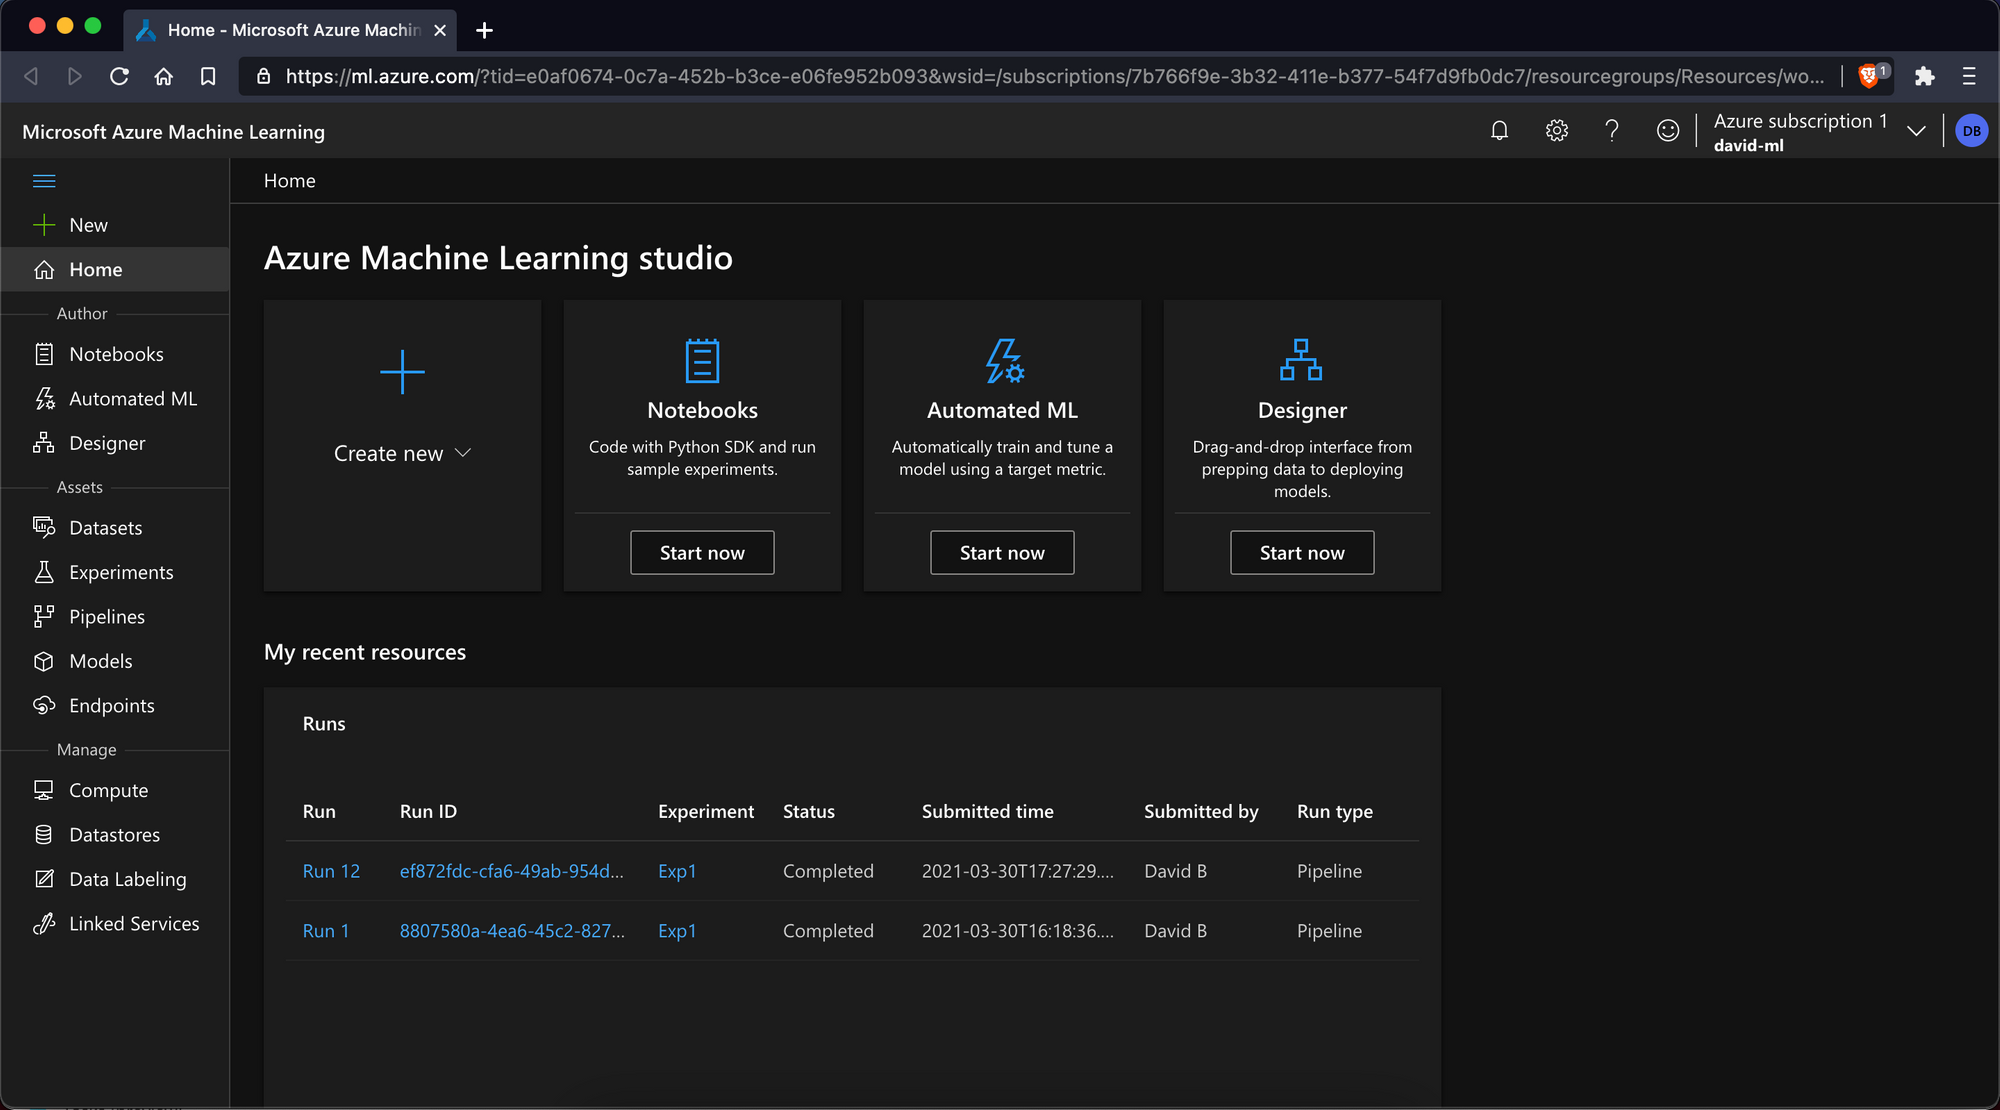This screenshot has height=1110, width=2000.
Task: Expand the Azure subscription workspace switcher
Action: [1916, 131]
